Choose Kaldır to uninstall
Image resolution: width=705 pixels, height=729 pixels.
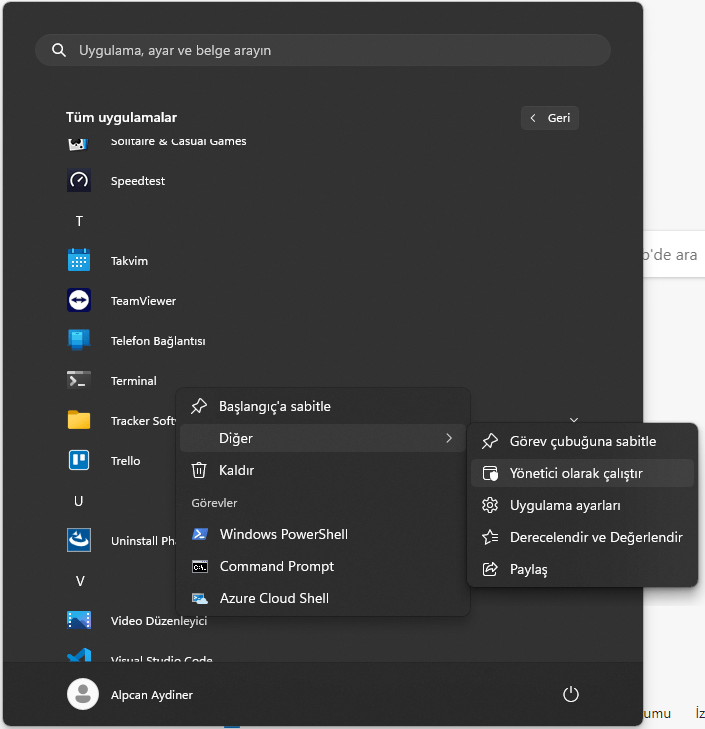[323, 470]
